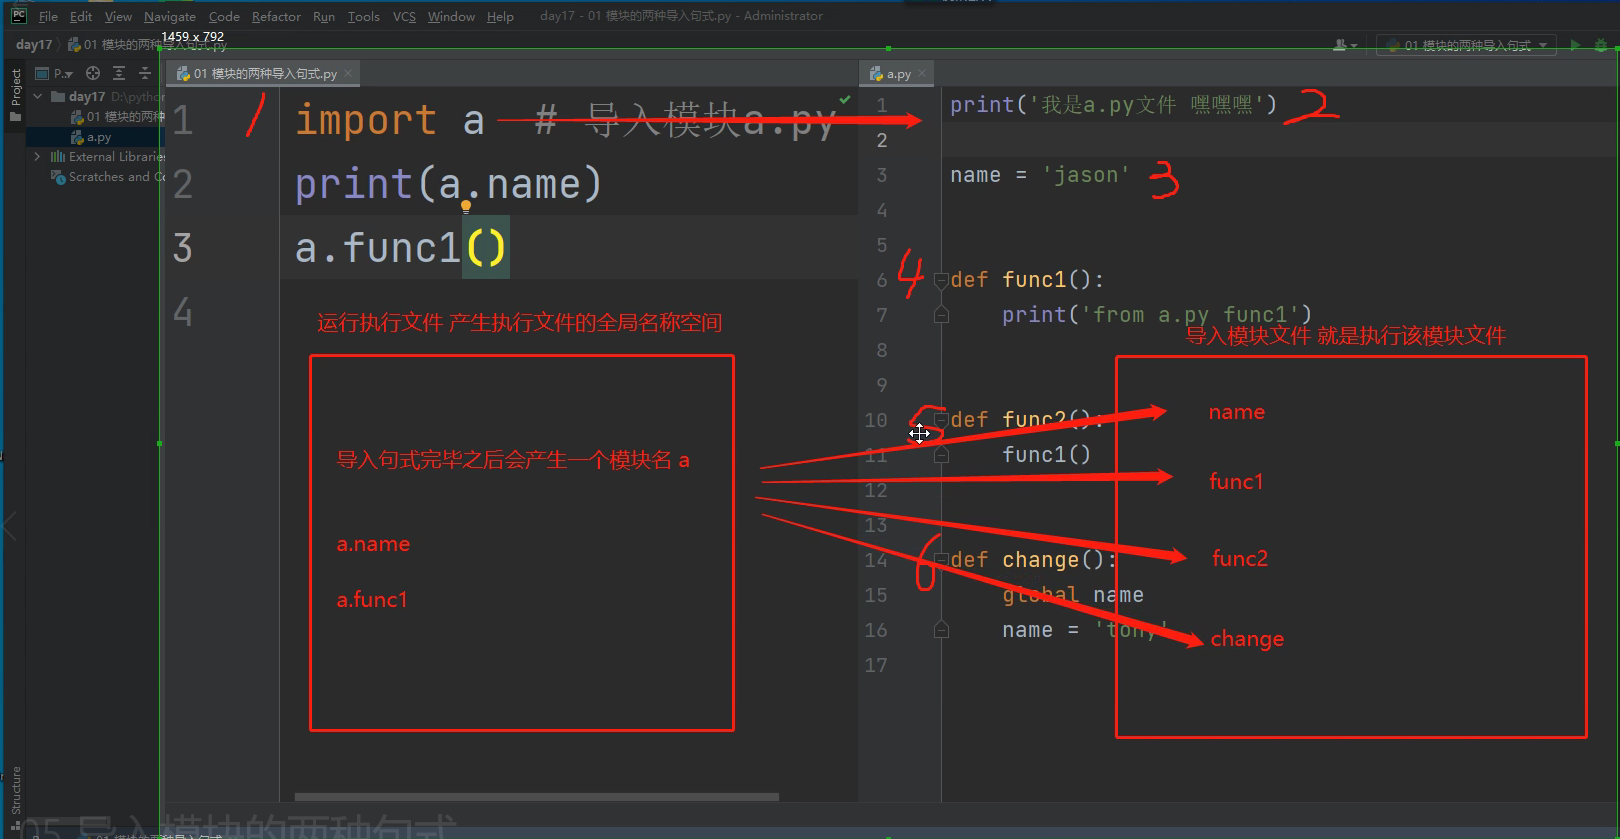
Task: Open the VCS menu
Action: pos(404,16)
